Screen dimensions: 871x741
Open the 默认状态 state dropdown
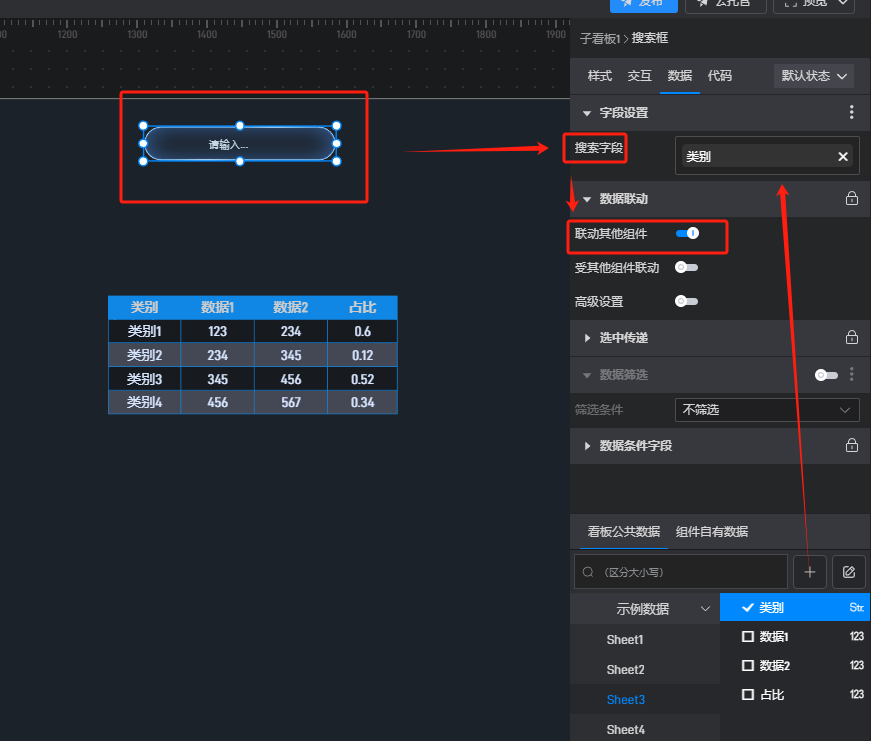click(x=814, y=76)
